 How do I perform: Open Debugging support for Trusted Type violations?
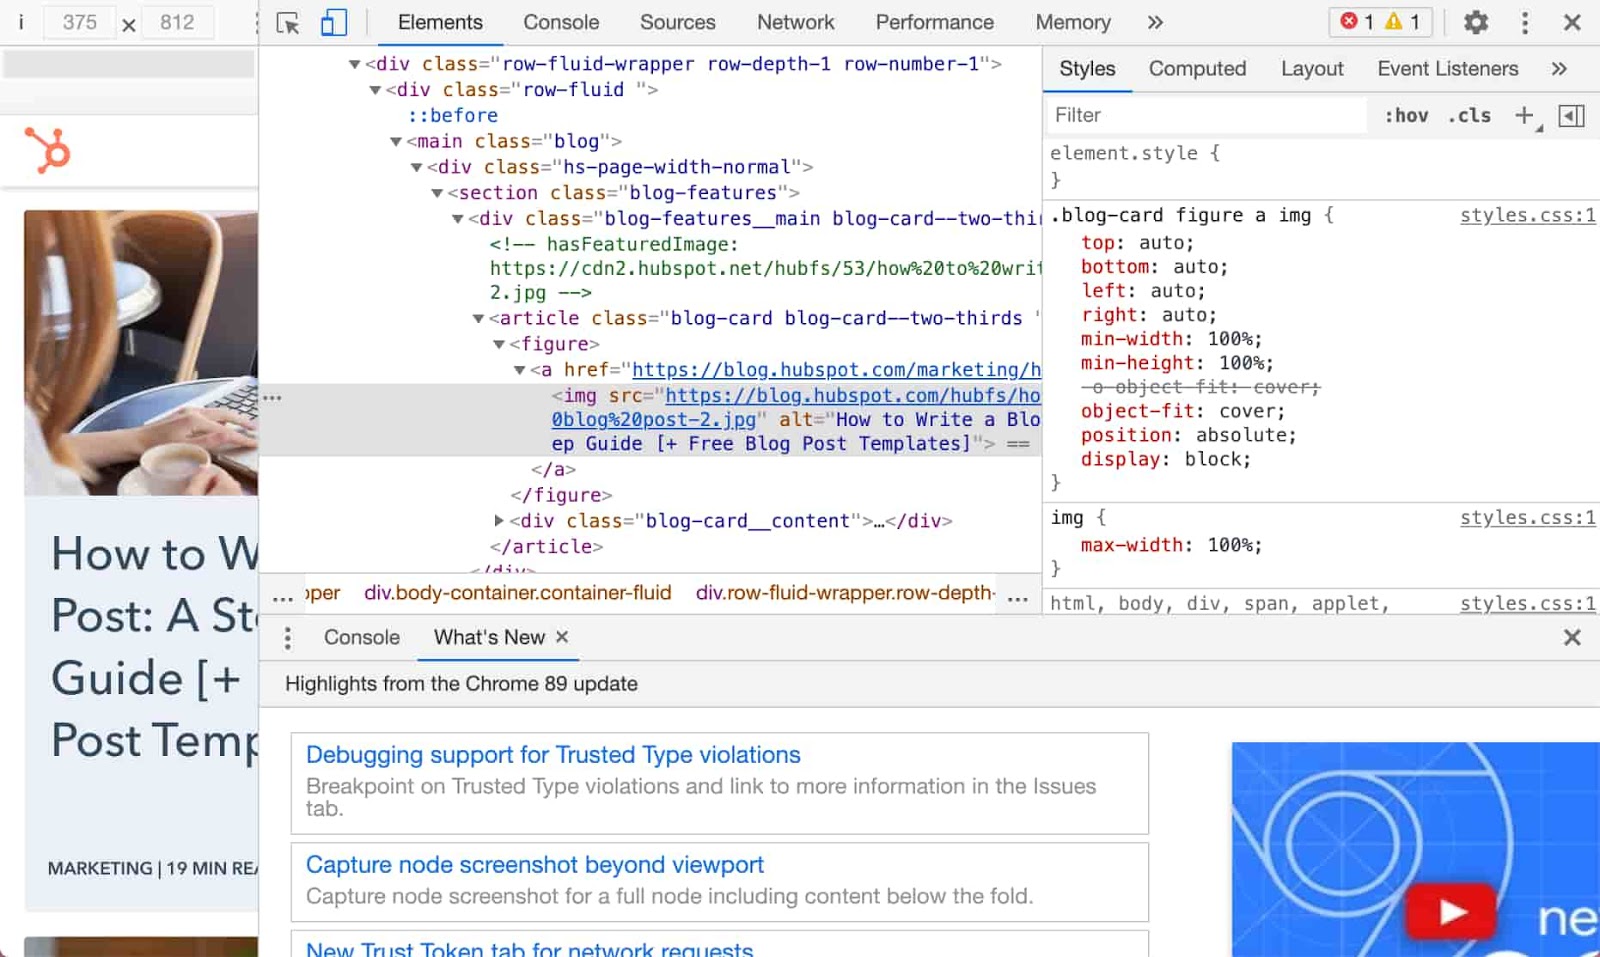[x=553, y=755]
